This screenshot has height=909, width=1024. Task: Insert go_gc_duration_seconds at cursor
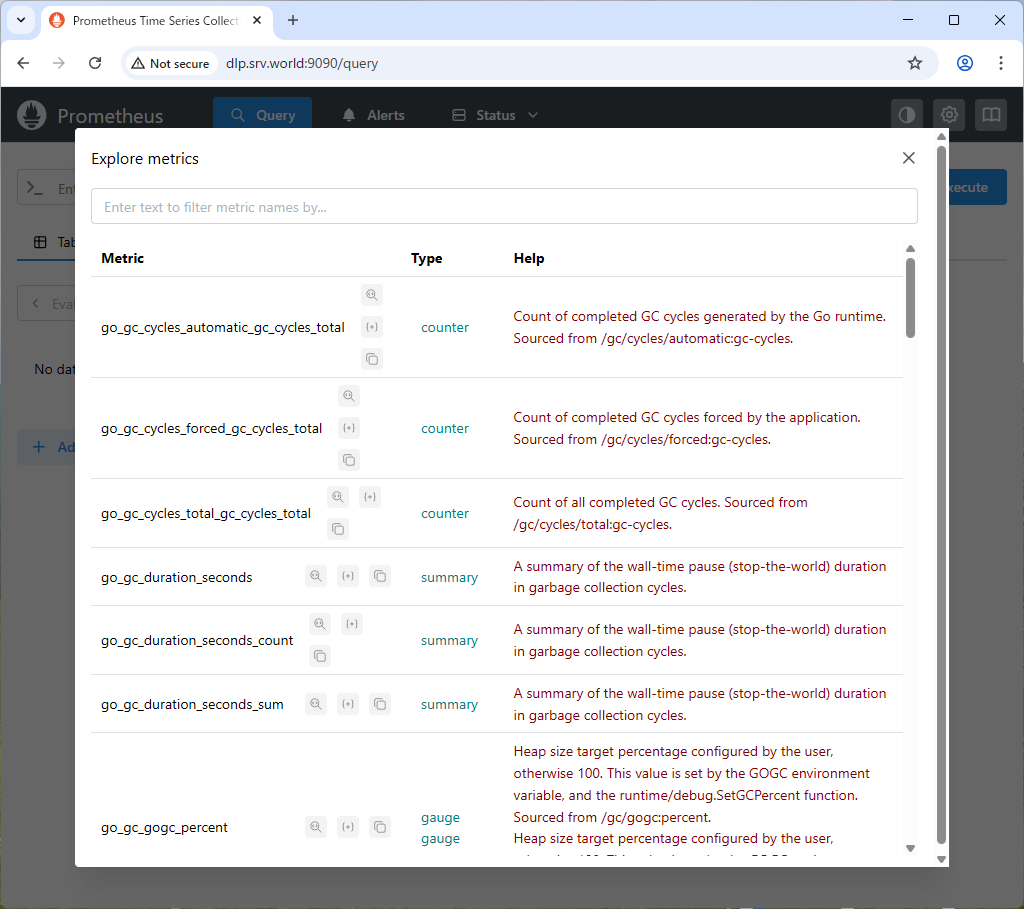tap(347, 577)
